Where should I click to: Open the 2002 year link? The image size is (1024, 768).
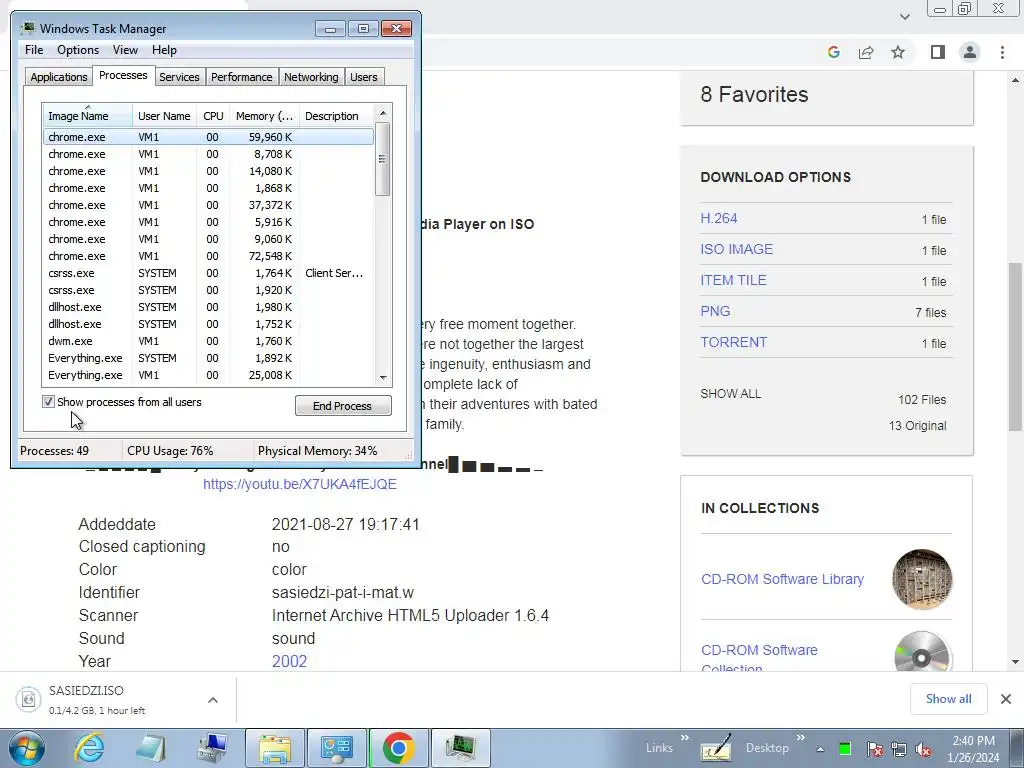pyautogui.click(x=289, y=661)
